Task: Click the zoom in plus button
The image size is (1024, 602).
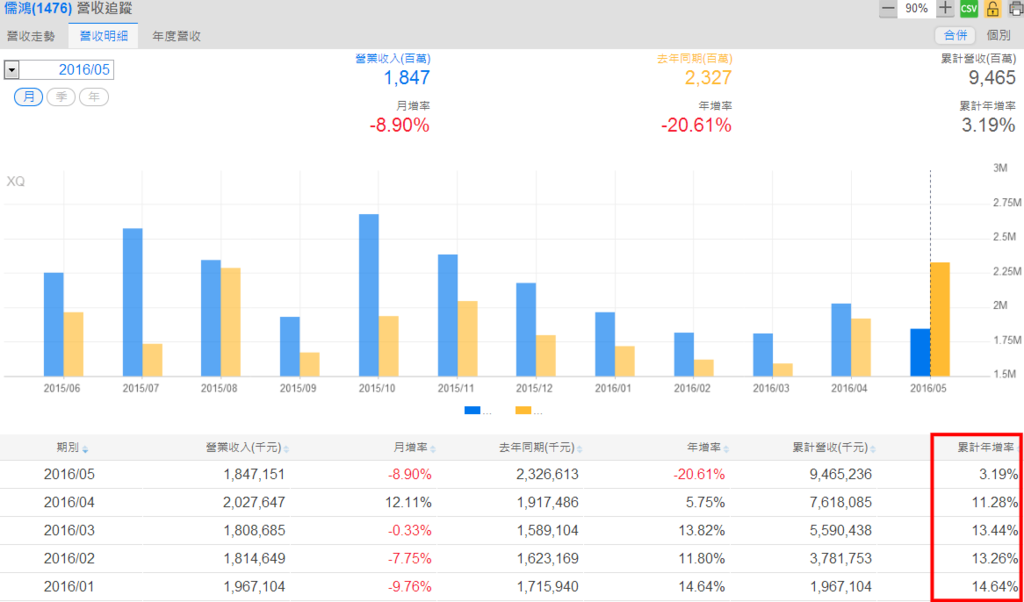Action: click(945, 8)
